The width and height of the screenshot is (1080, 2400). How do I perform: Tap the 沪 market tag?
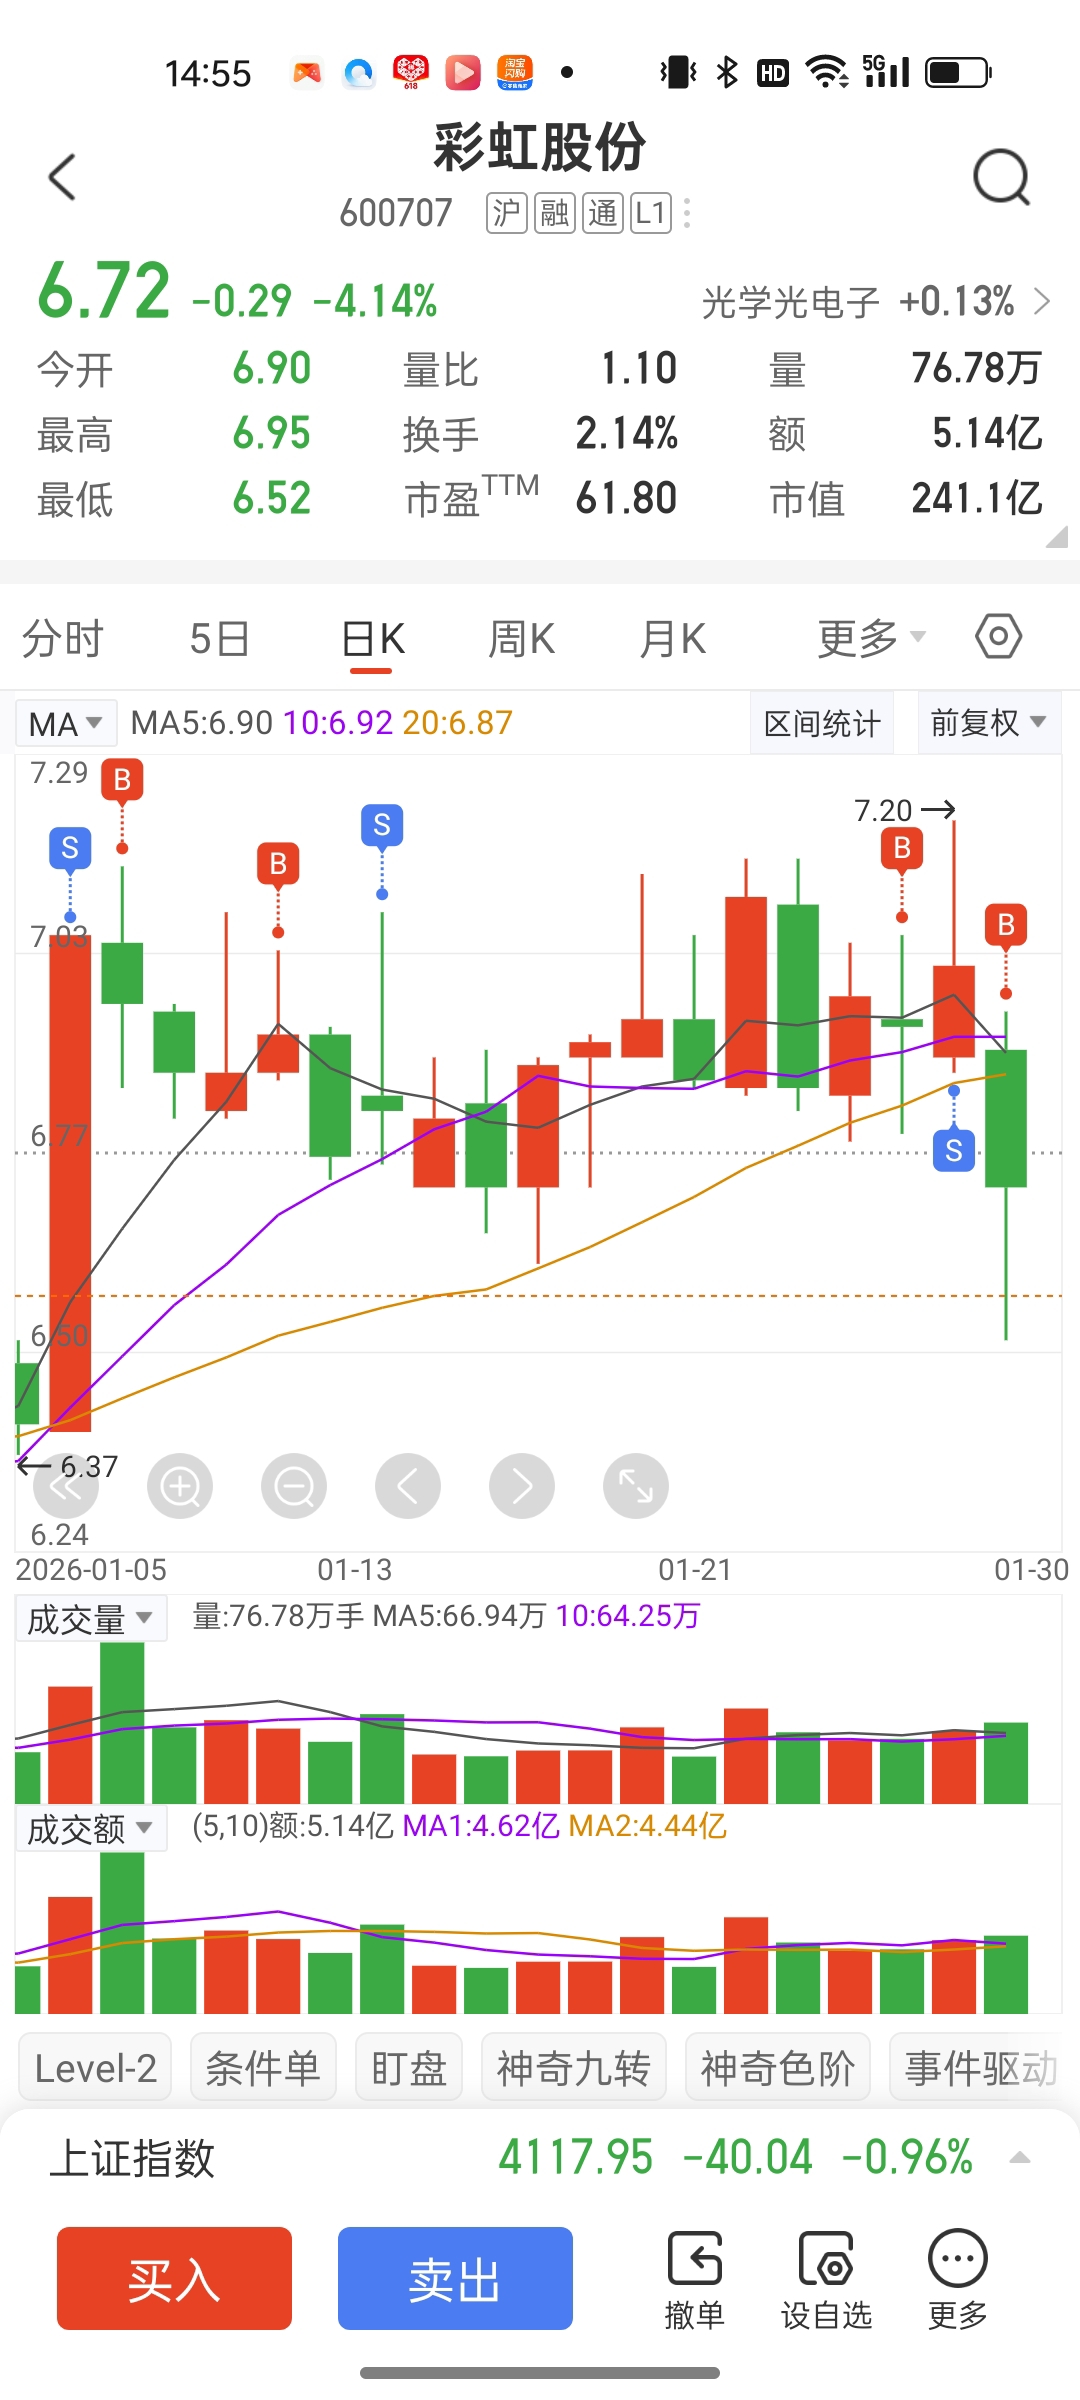[507, 213]
